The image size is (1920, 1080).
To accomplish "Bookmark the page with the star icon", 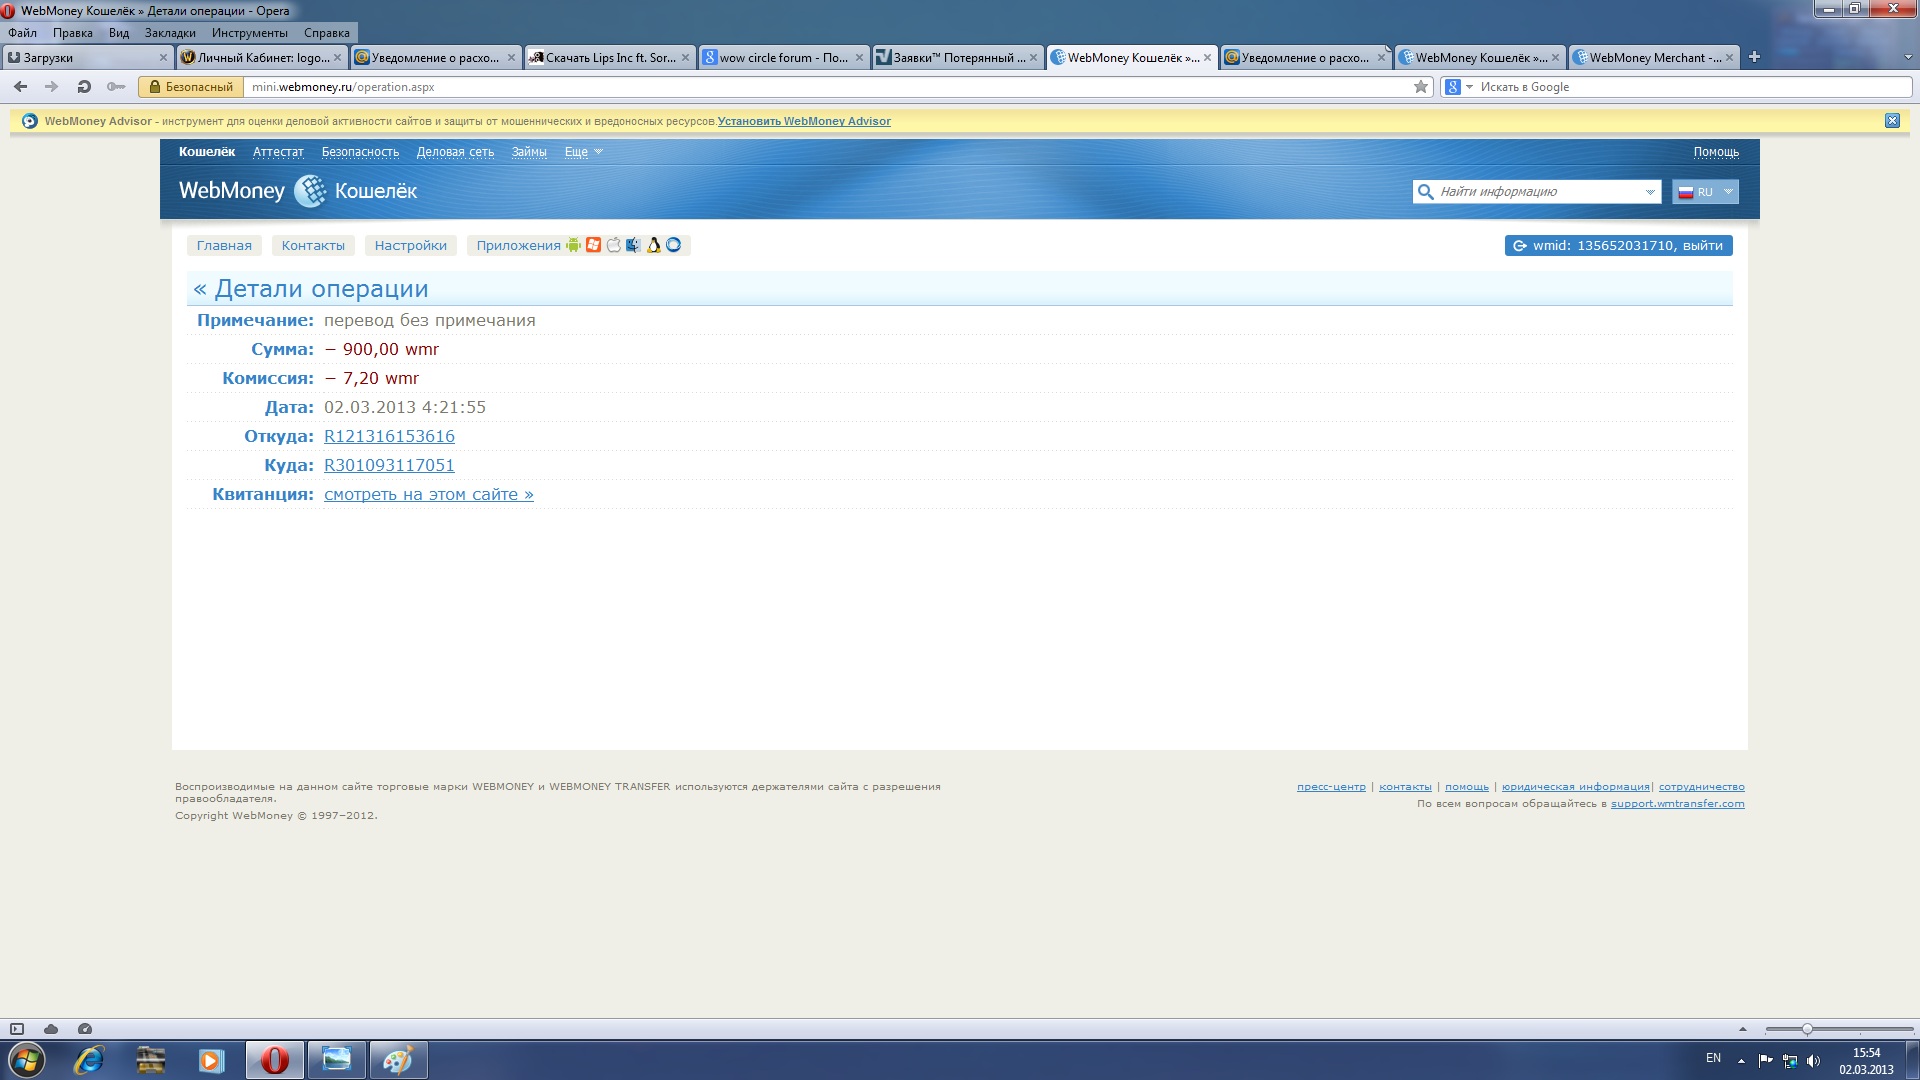I will 1421,87.
